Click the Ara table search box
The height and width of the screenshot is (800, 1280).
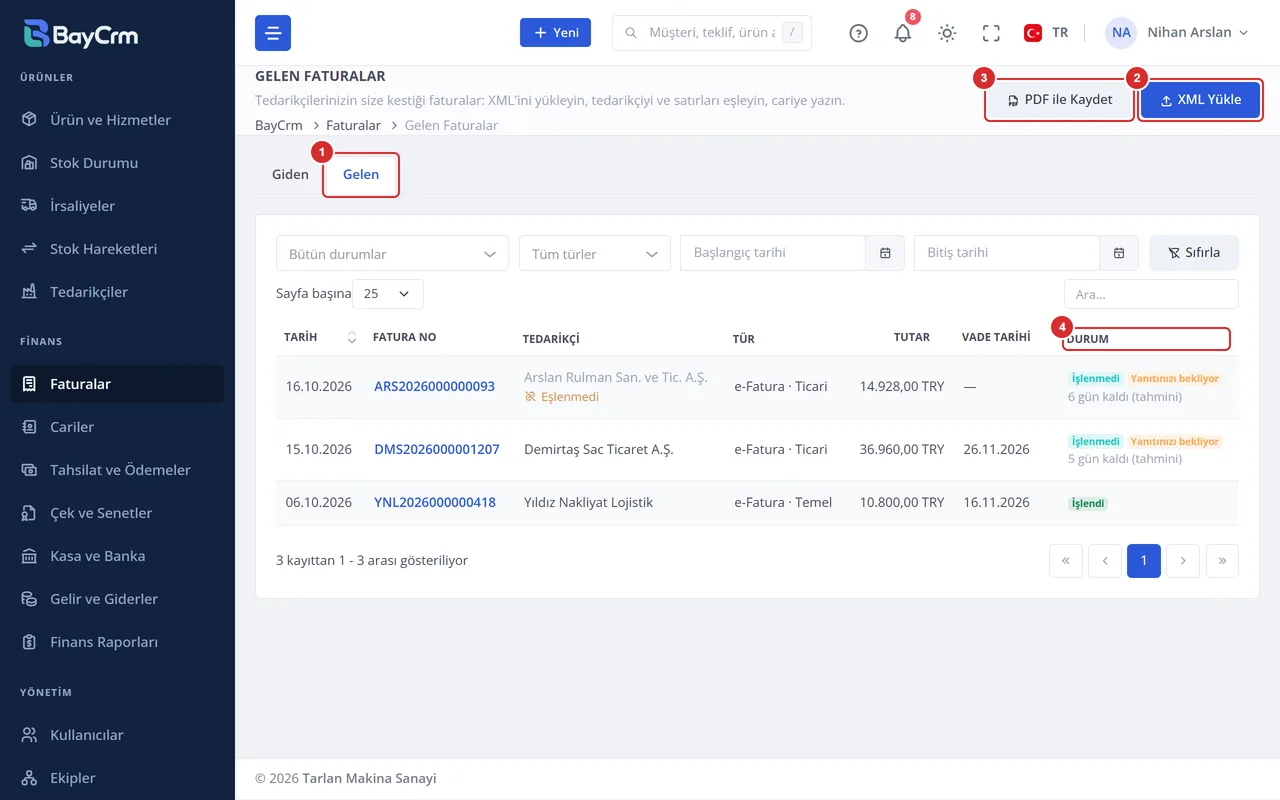point(1151,295)
